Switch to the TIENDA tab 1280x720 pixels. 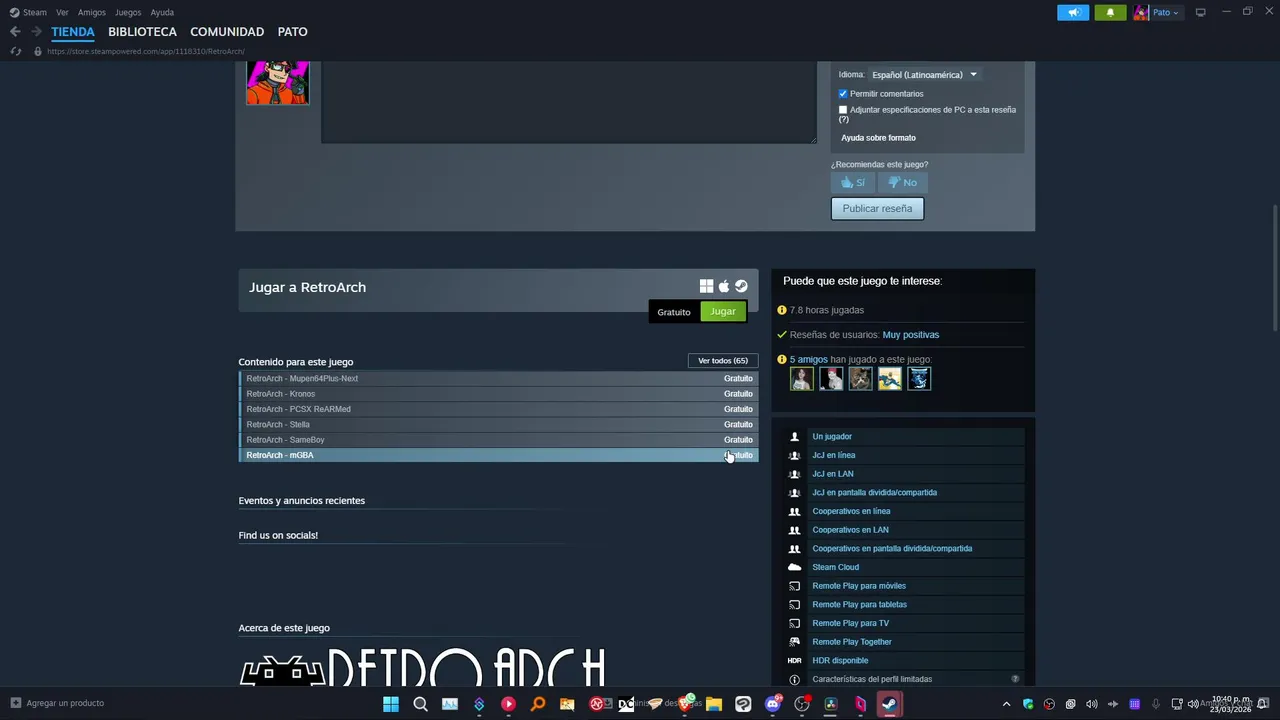[73, 32]
